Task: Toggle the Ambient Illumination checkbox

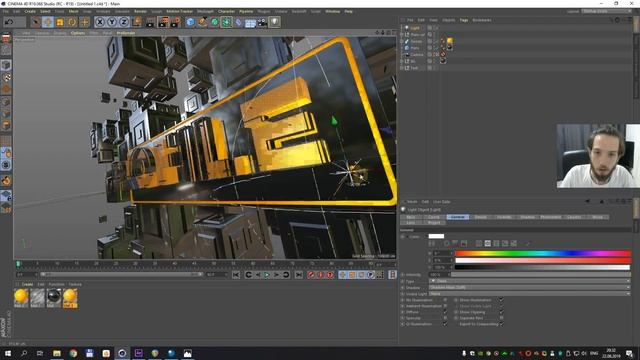Action: (x=445, y=306)
